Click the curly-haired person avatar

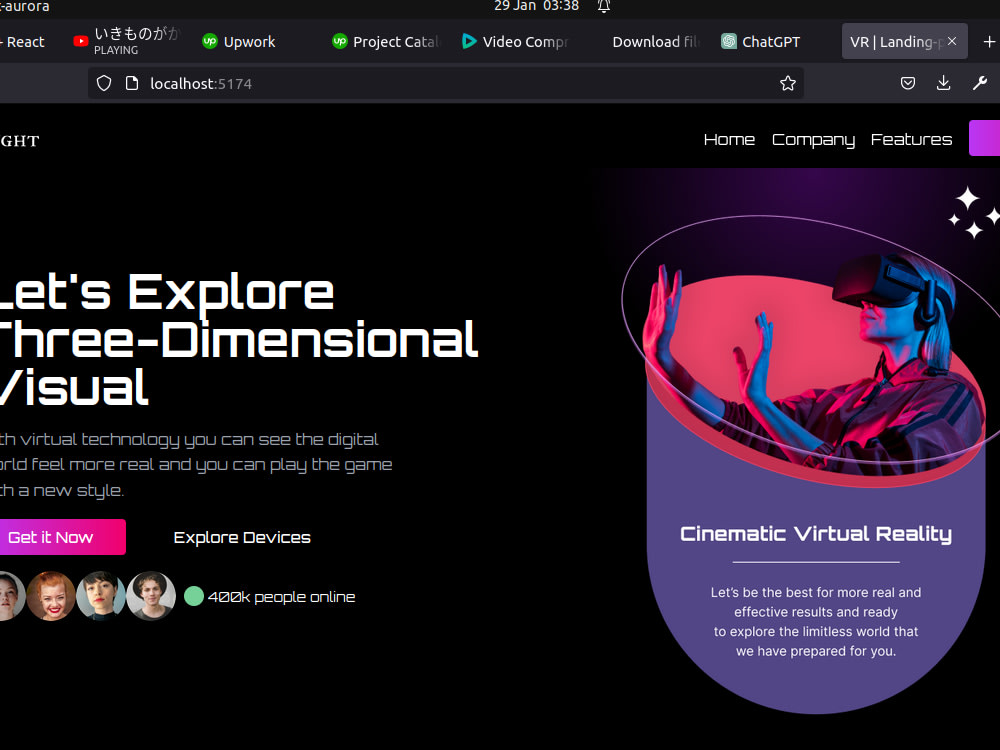151,596
